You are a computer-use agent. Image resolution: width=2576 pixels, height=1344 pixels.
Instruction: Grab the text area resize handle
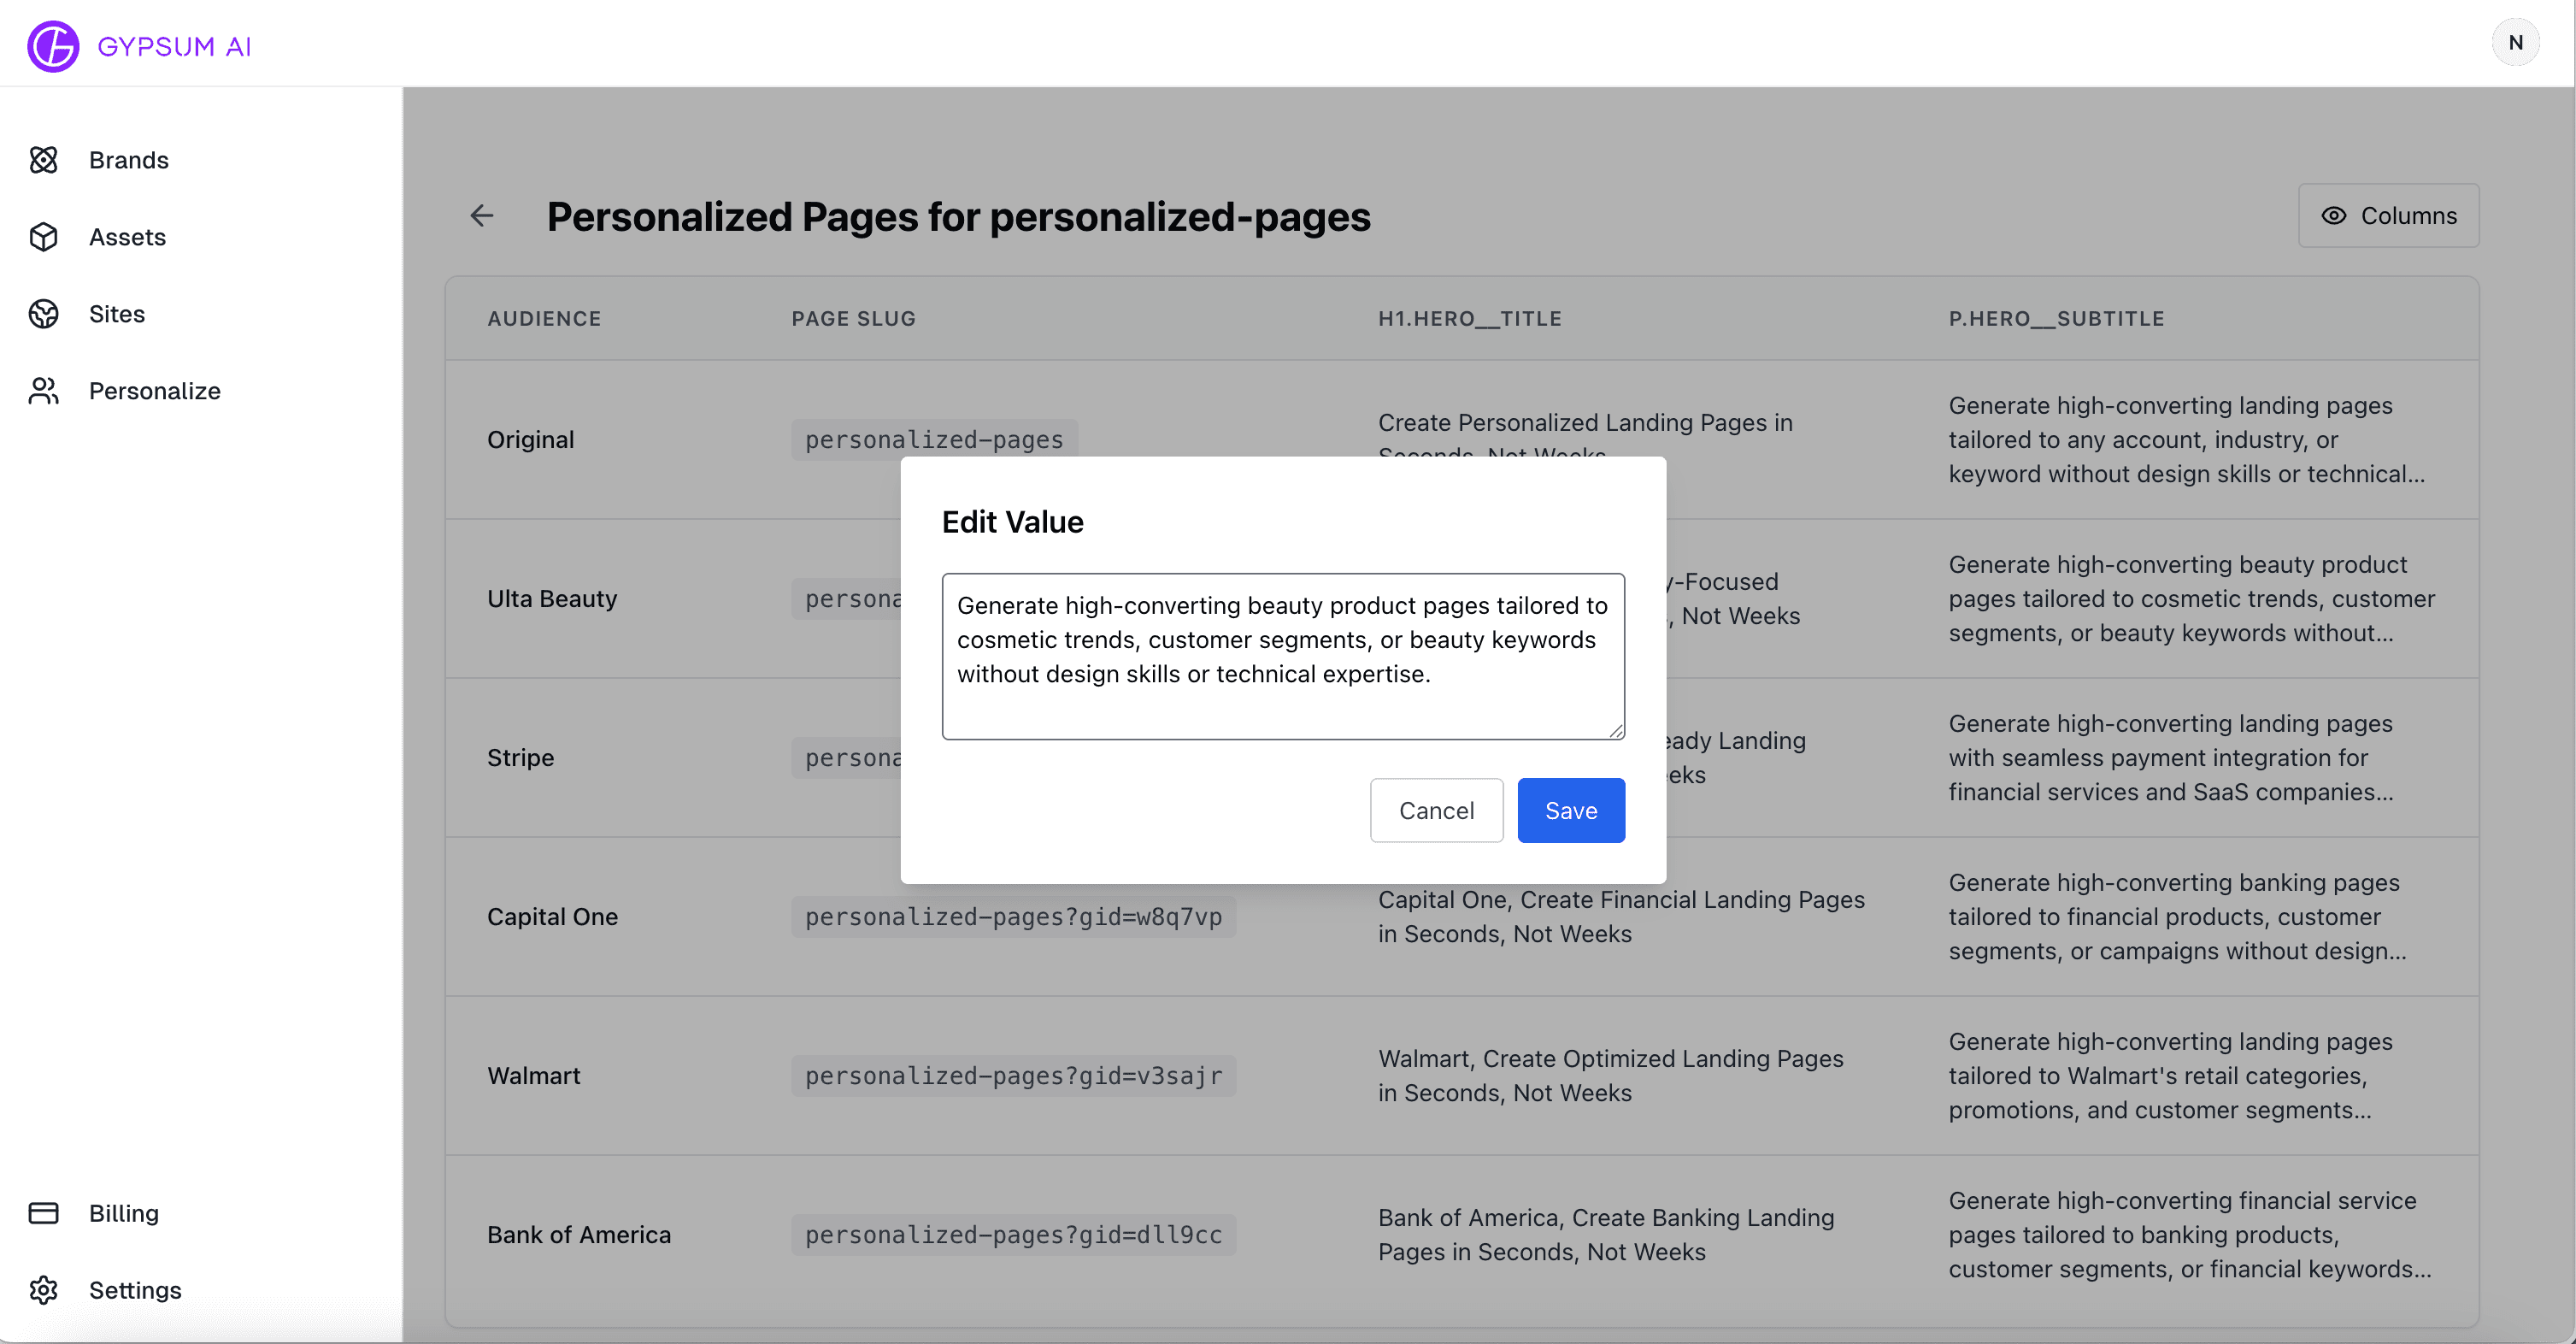pyautogui.click(x=1616, y=731)
